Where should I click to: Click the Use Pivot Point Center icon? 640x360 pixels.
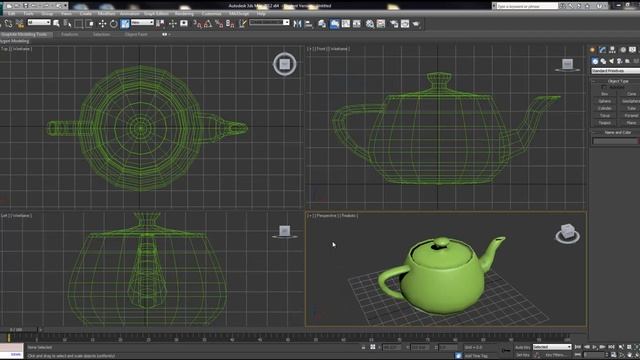(x=160, y=24)
